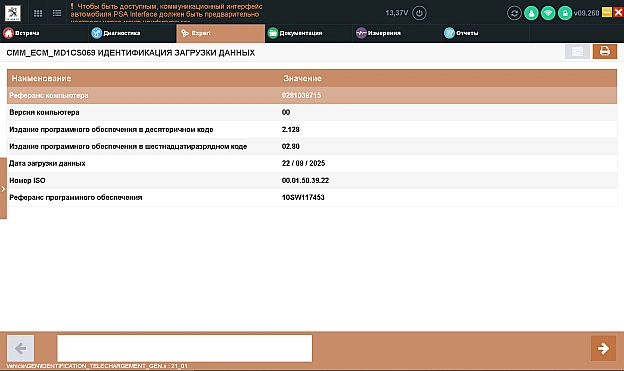Open the grid apps menu icon
The image size is (624, 371).
coord(38,13)
